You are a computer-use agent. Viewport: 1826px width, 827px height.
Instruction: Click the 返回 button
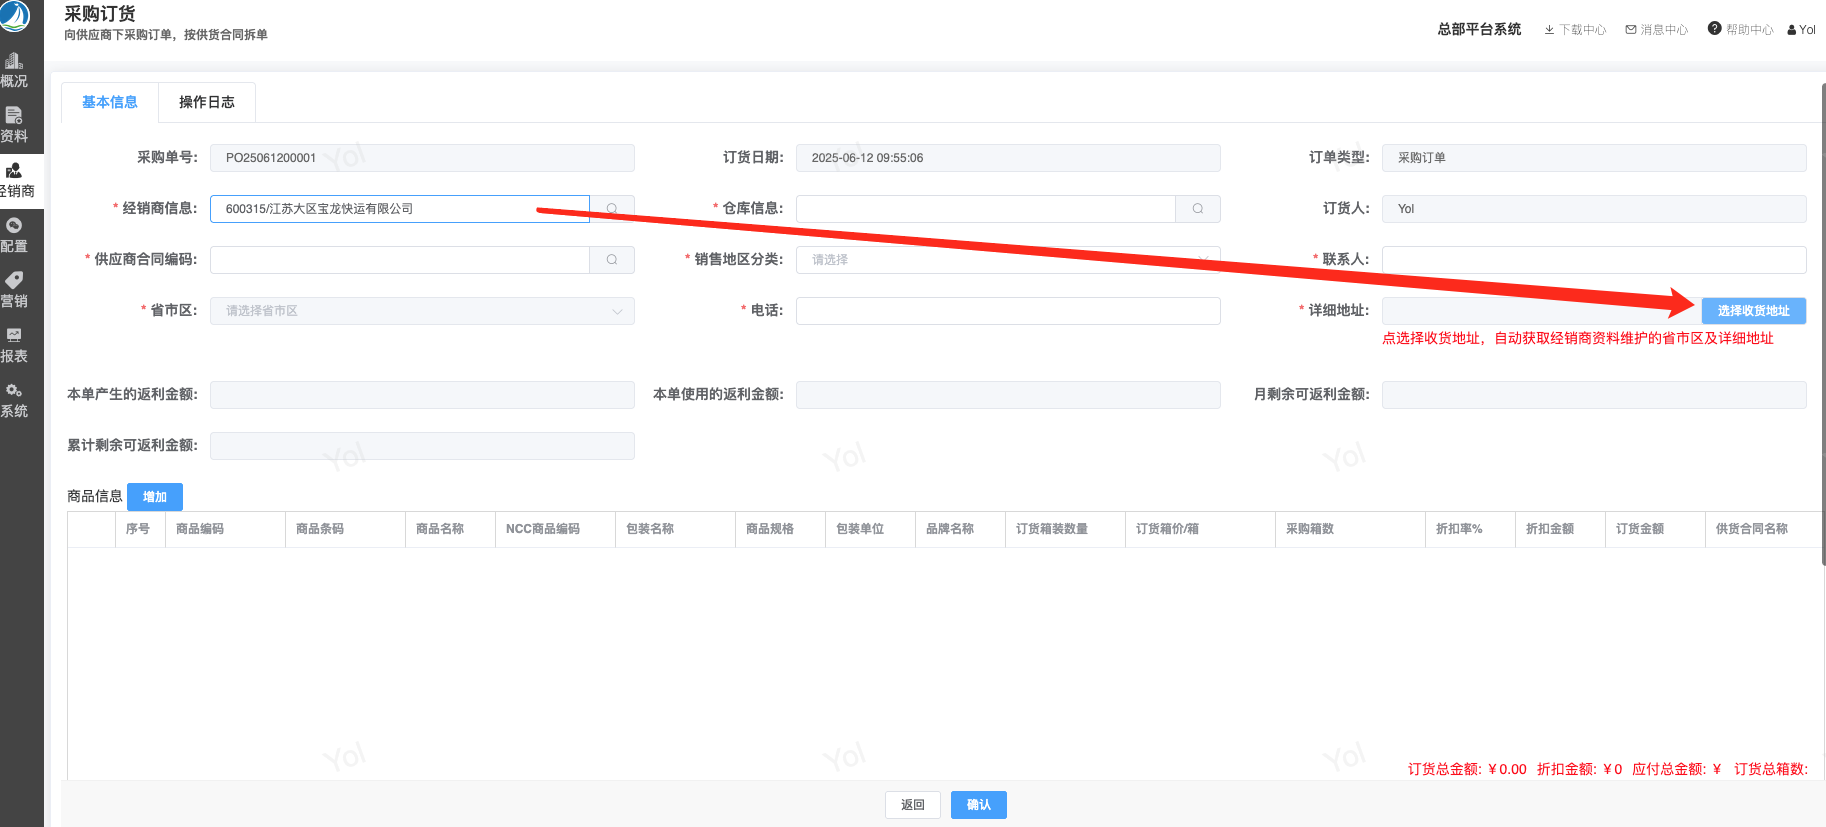point(913,805)
